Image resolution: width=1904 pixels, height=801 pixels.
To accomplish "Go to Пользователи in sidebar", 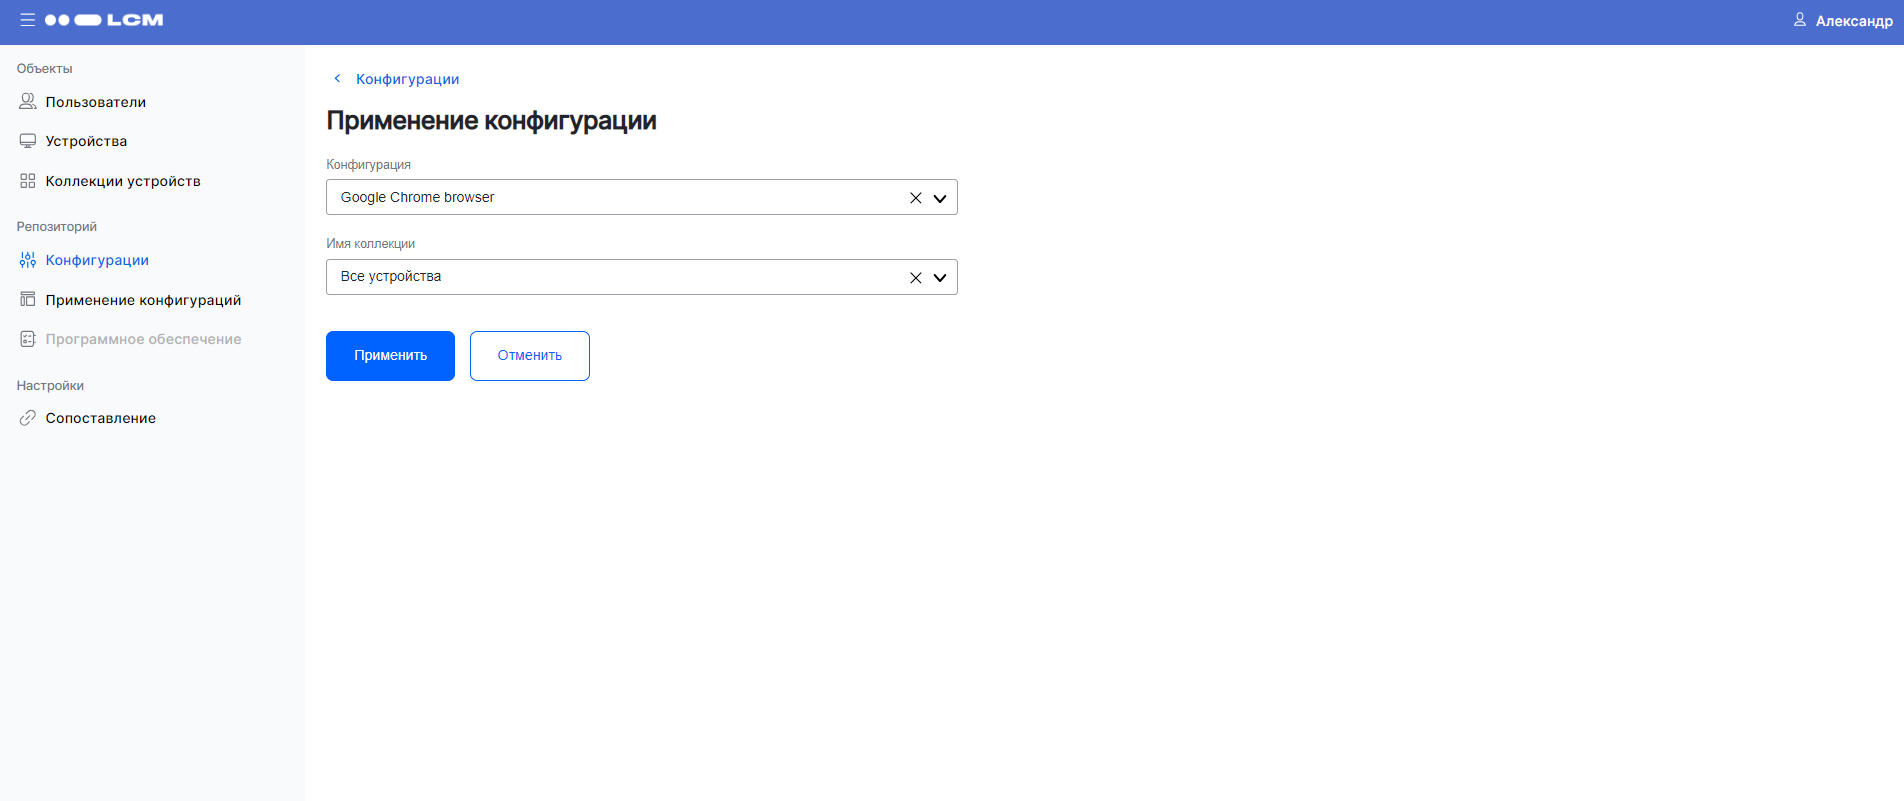I will [x=96, y=102].
